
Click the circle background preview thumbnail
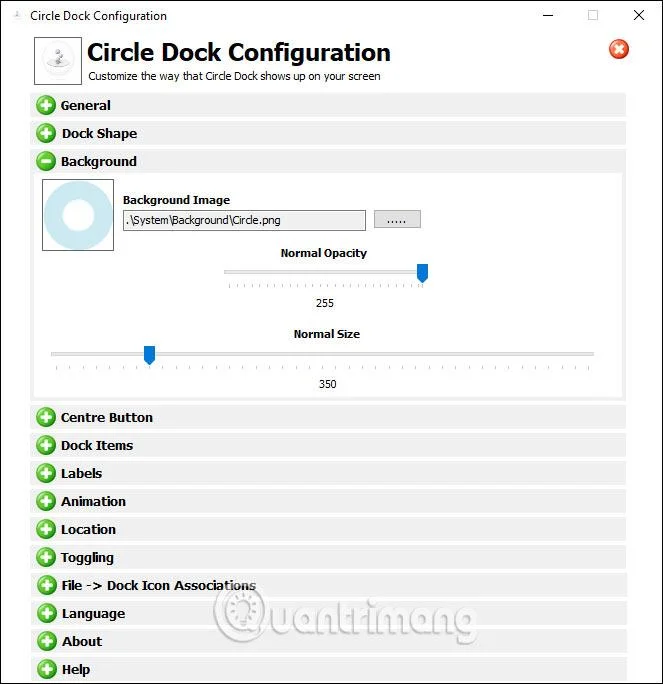click(x=78, y=215)
